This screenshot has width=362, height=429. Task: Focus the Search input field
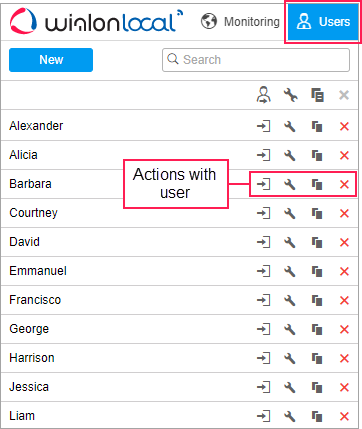click(x=256, y=60)
